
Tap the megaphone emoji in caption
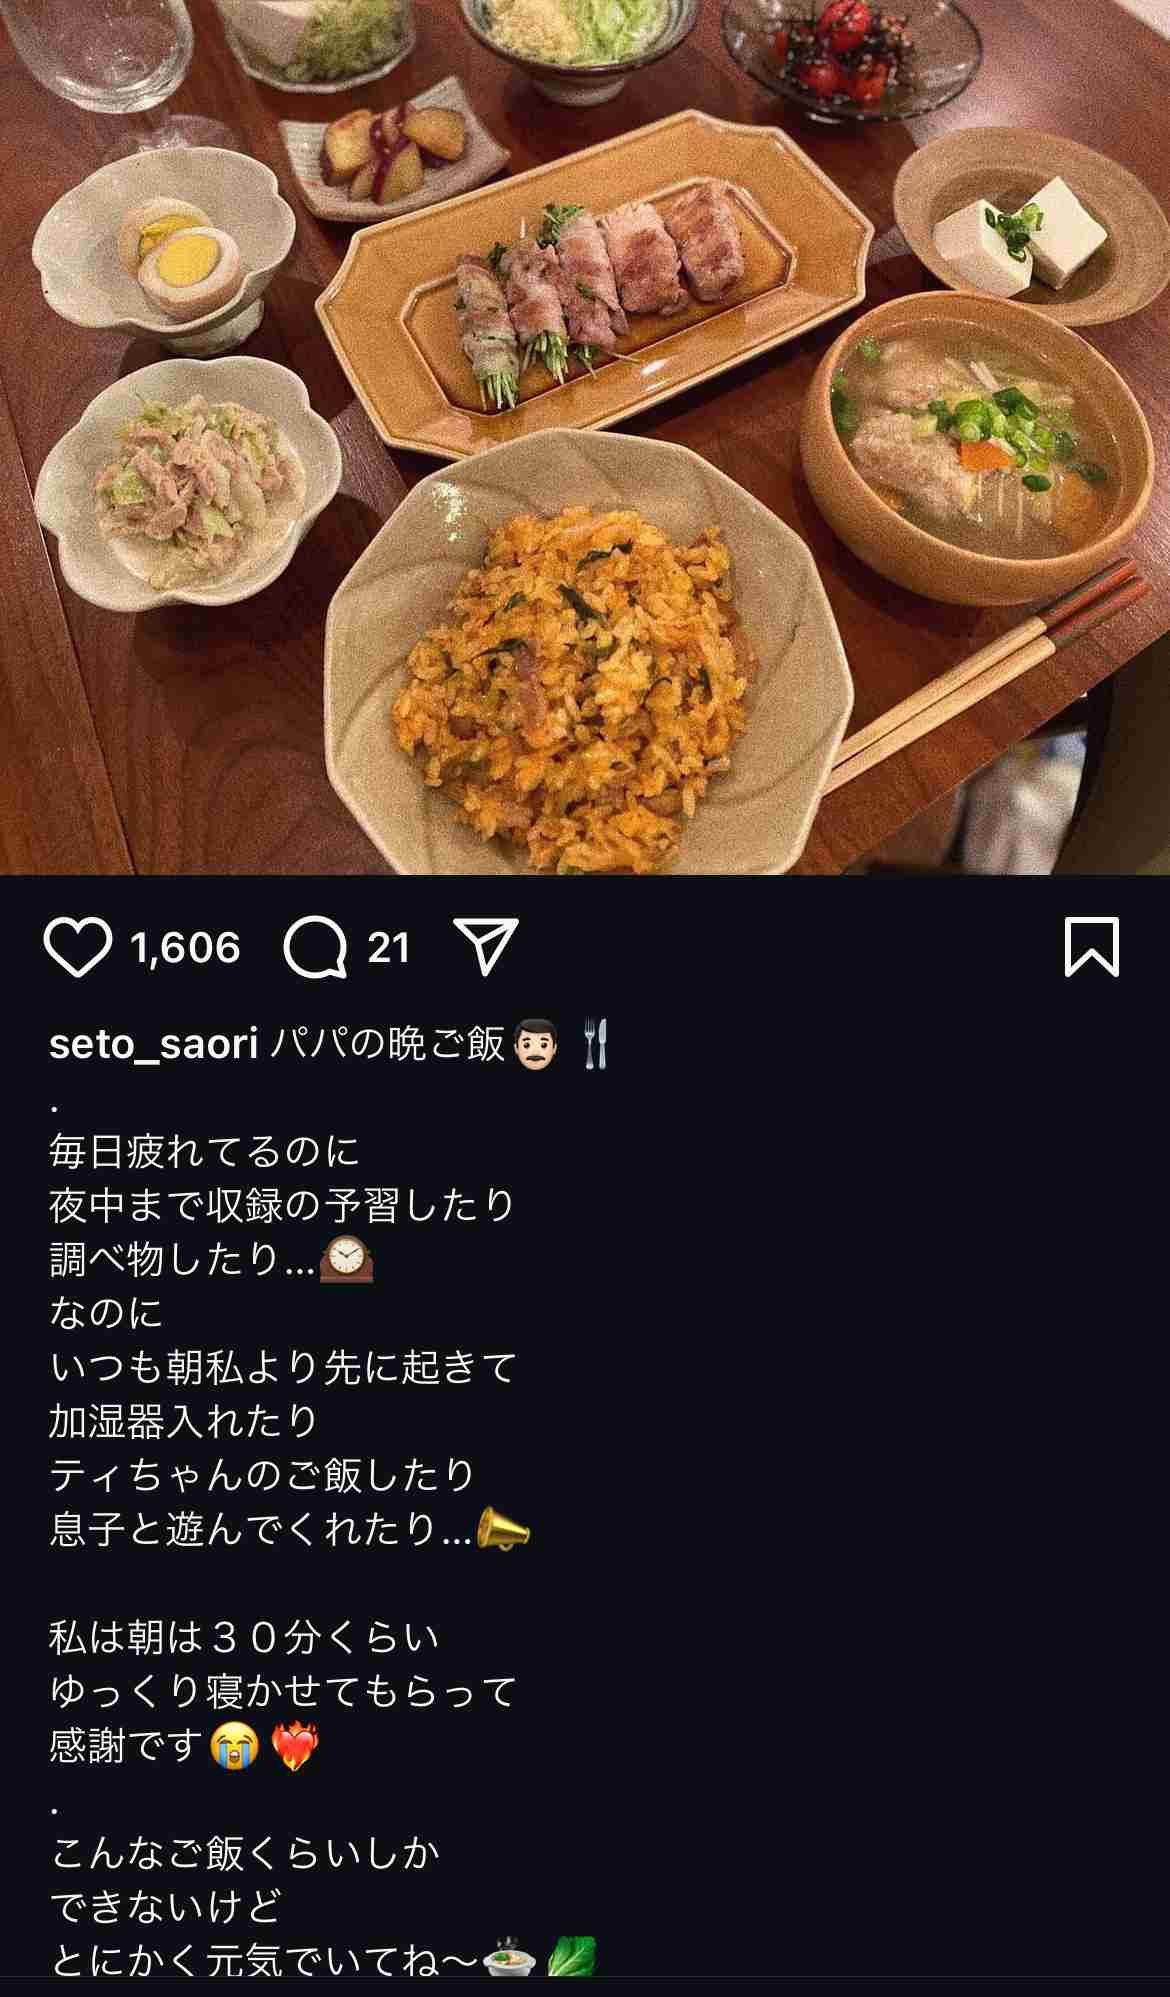(503, 1529)
